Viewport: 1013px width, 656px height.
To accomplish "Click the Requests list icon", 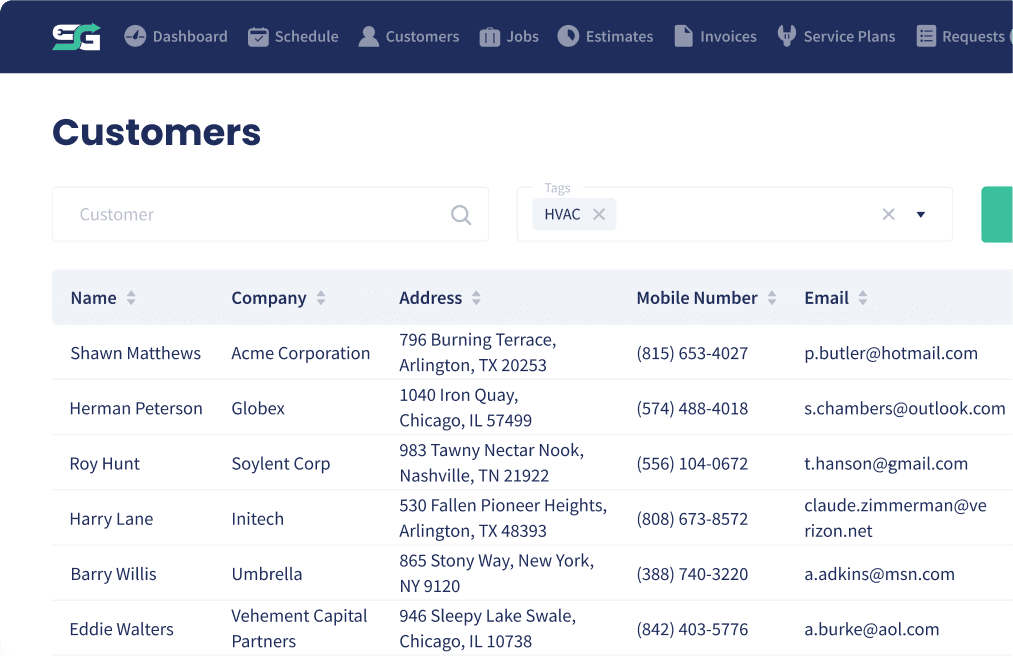I will [926, 36].
